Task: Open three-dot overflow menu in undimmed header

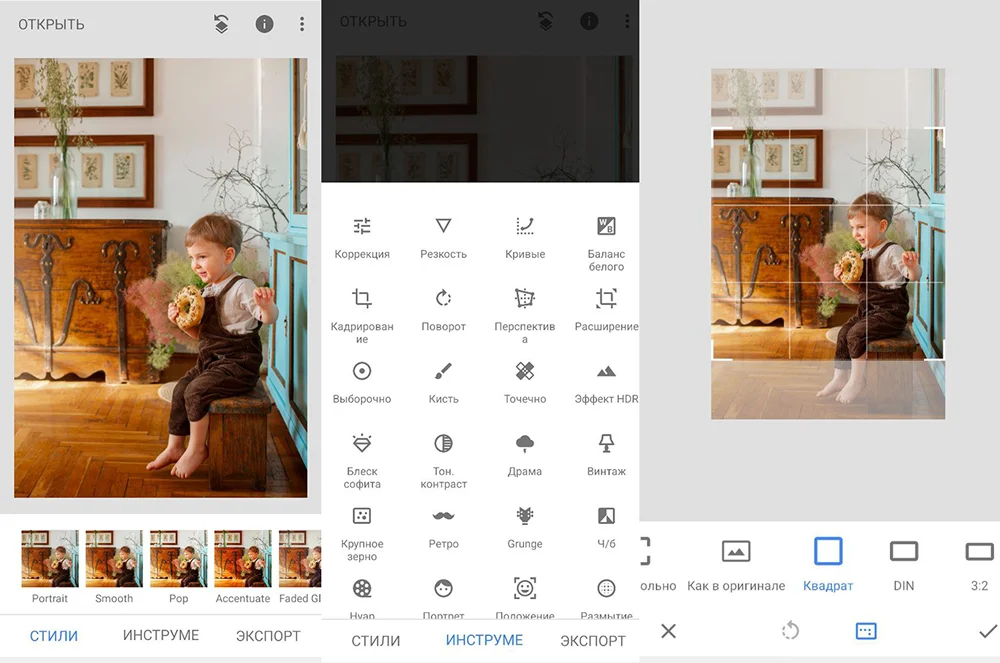Action: click(302, 24)
